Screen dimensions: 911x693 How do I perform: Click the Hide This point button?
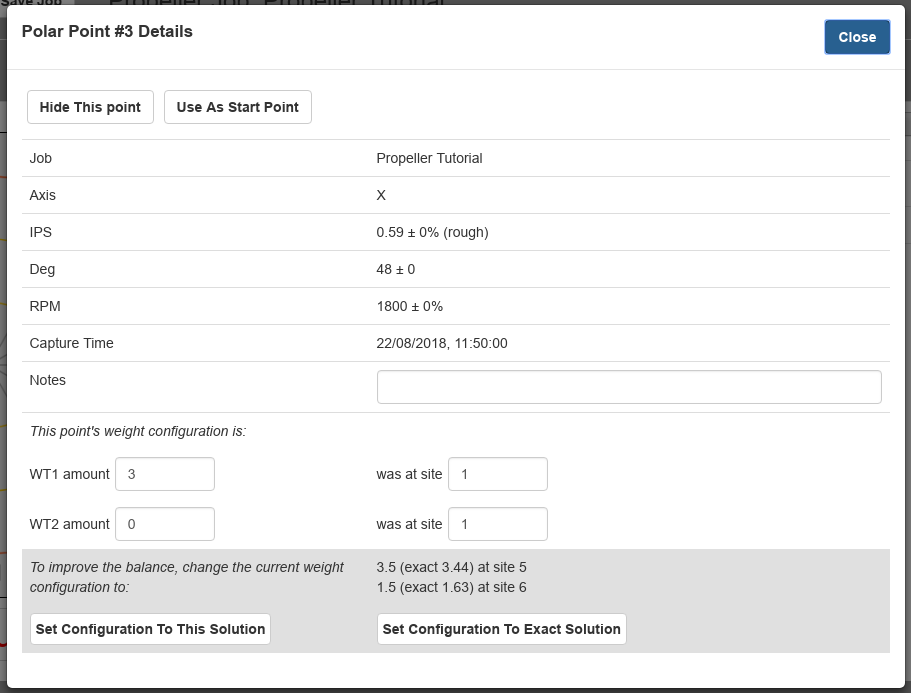pos(90,107)
